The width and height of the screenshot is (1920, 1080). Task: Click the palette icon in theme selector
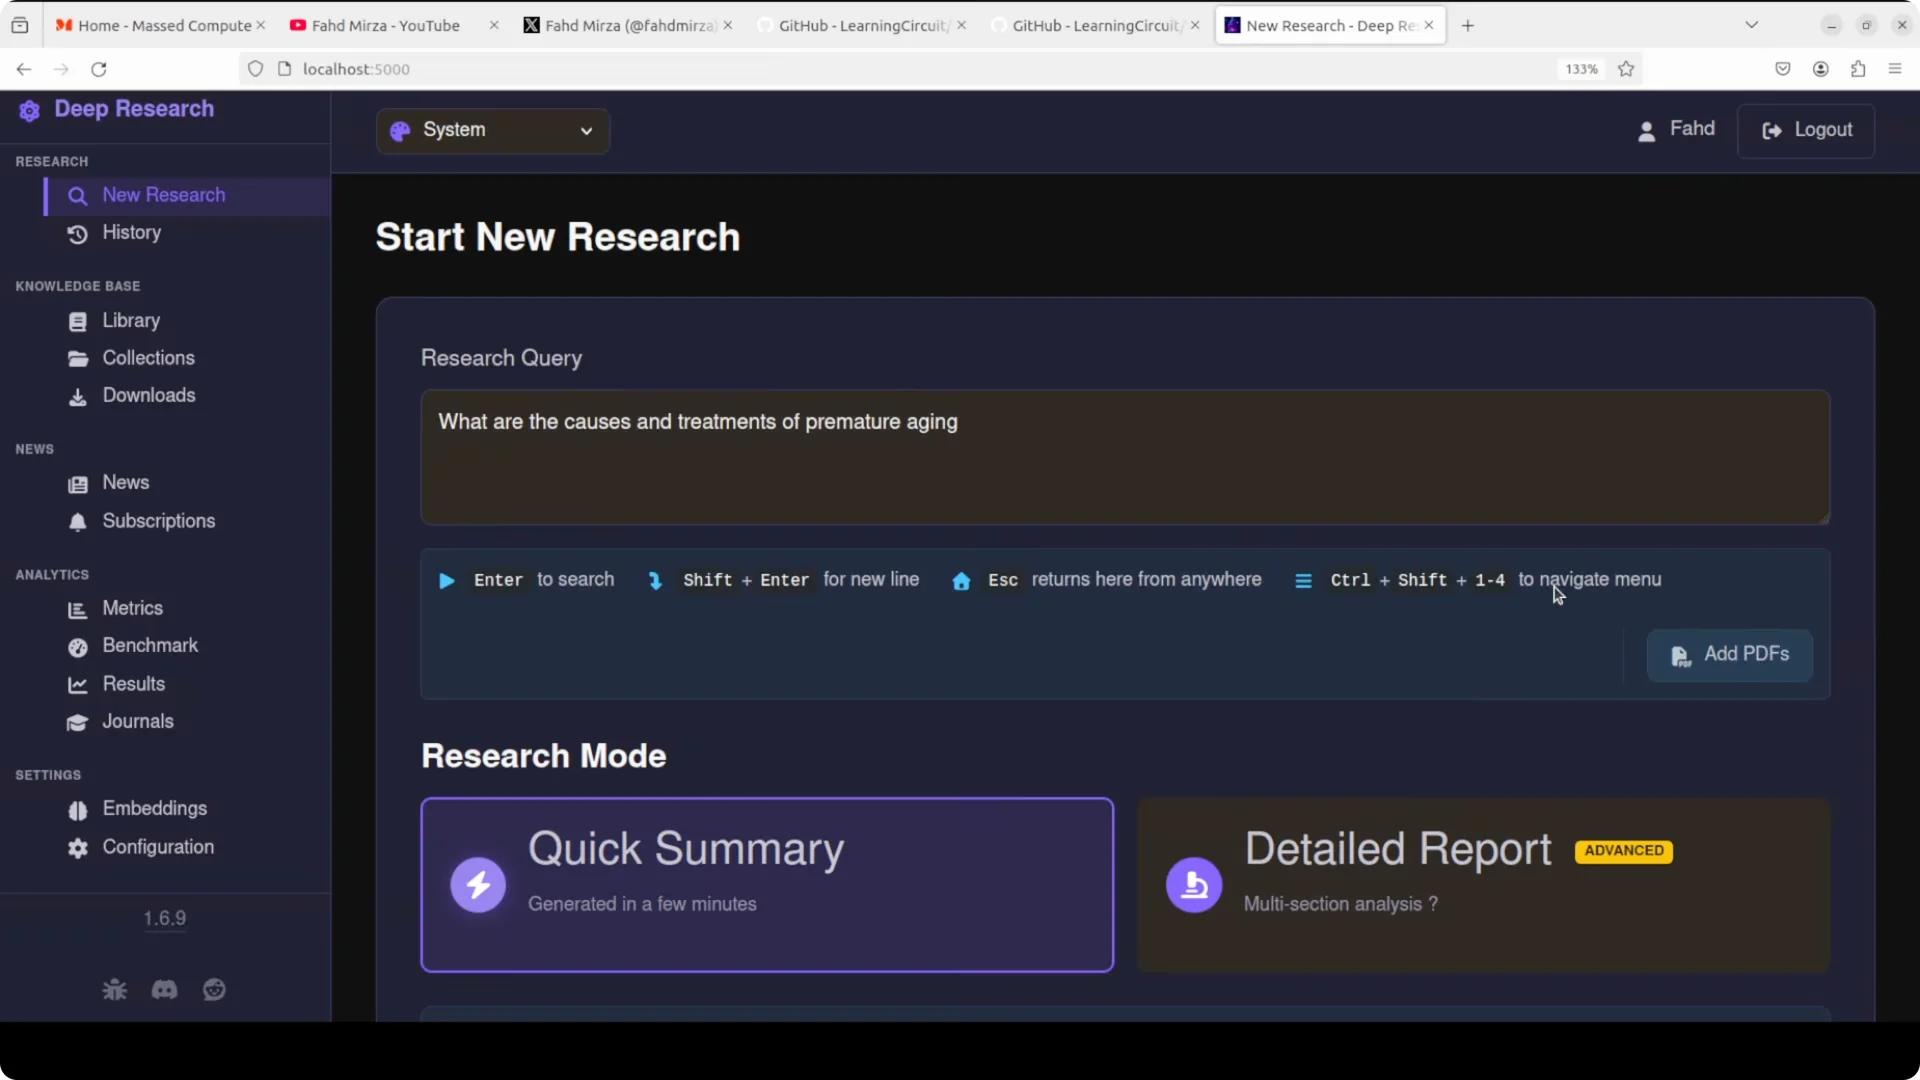click(x=400, y=131)
